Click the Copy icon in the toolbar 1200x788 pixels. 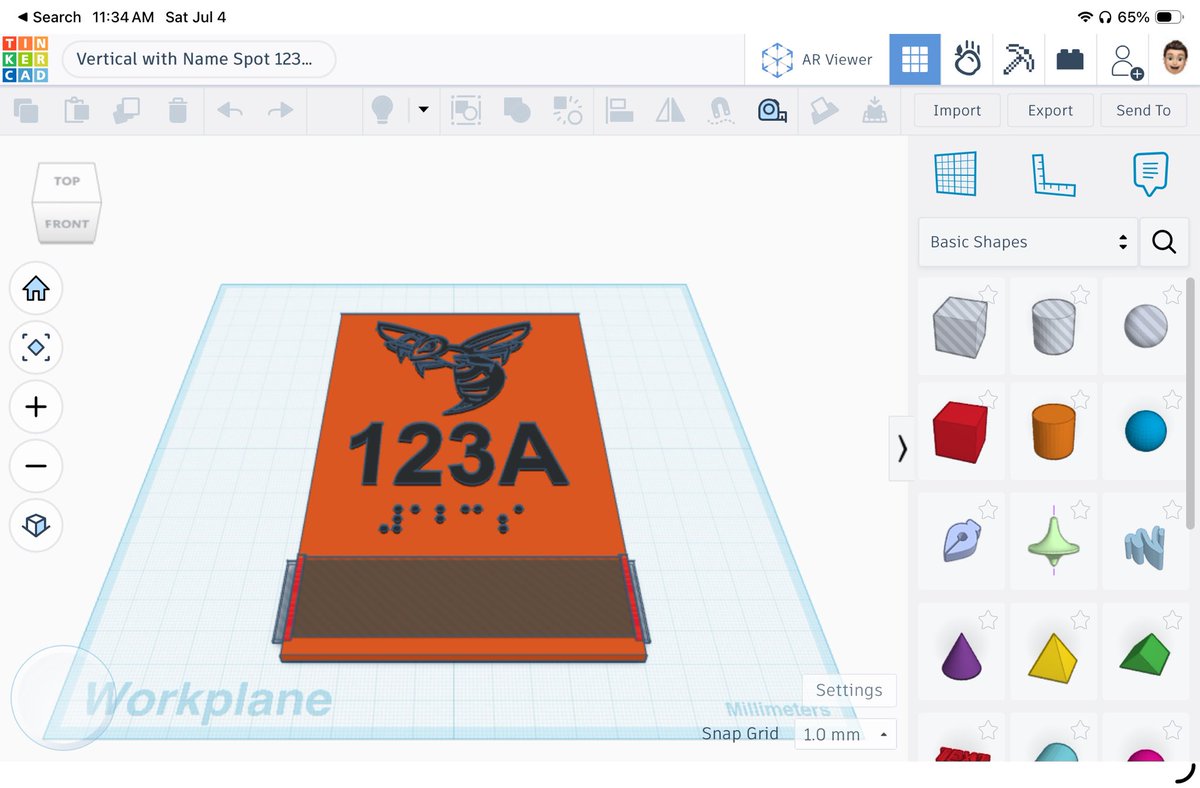click(x=26, y=110)
